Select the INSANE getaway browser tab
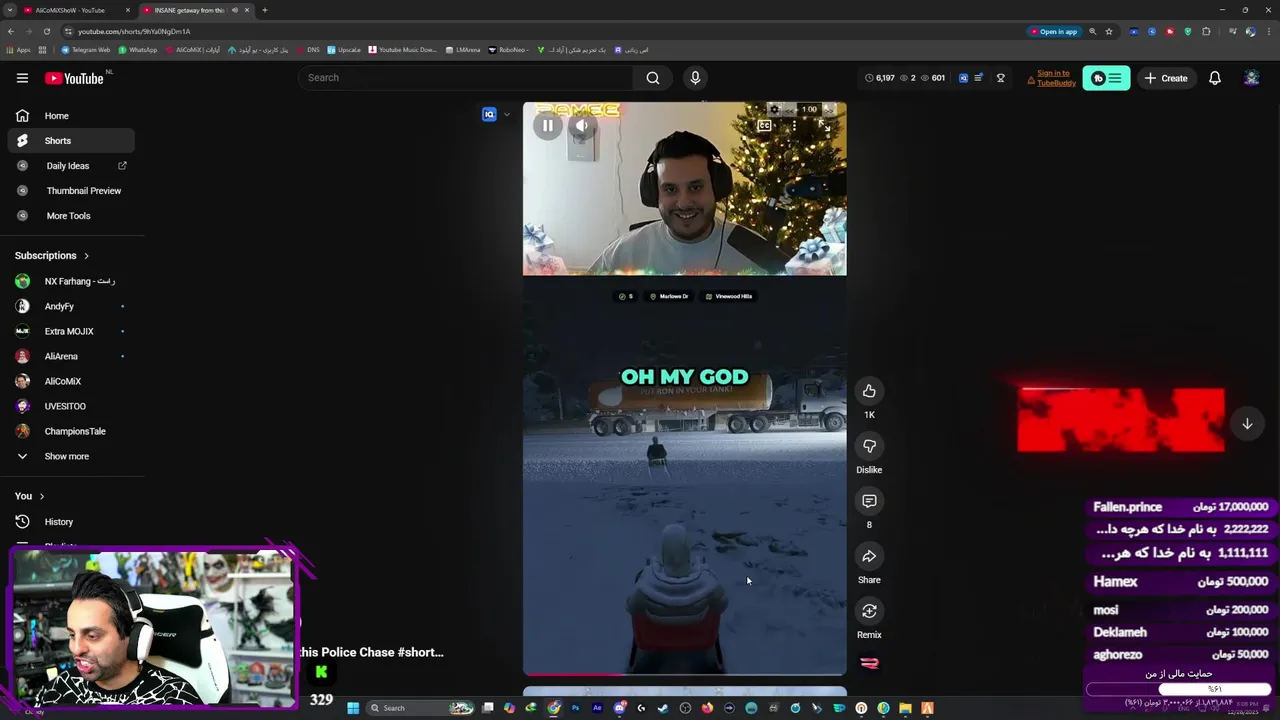1280x720 pixels. tap(196, 10)
